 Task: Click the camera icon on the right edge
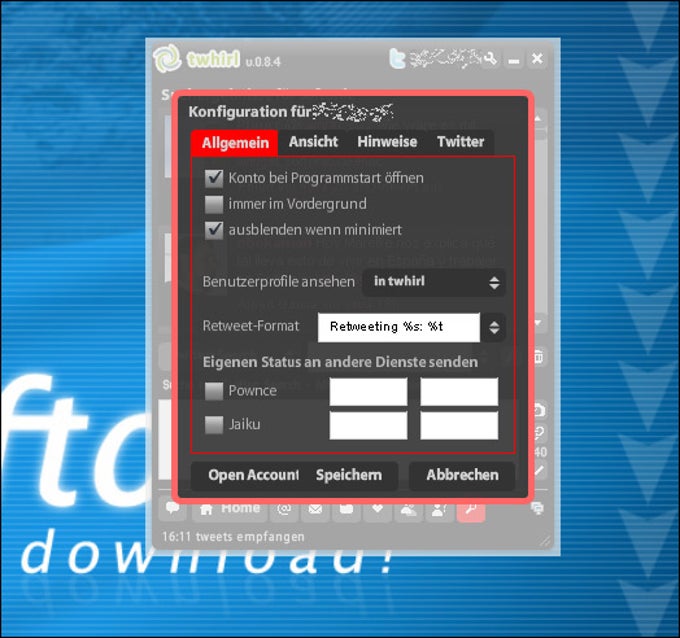(x=539, y=410)
